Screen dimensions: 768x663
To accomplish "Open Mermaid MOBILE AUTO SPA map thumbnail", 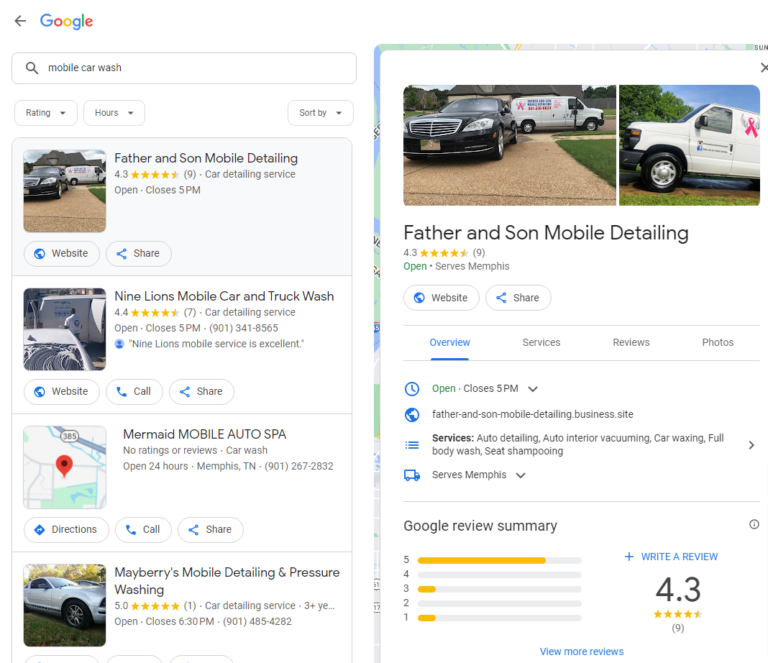I will point(65,467).
